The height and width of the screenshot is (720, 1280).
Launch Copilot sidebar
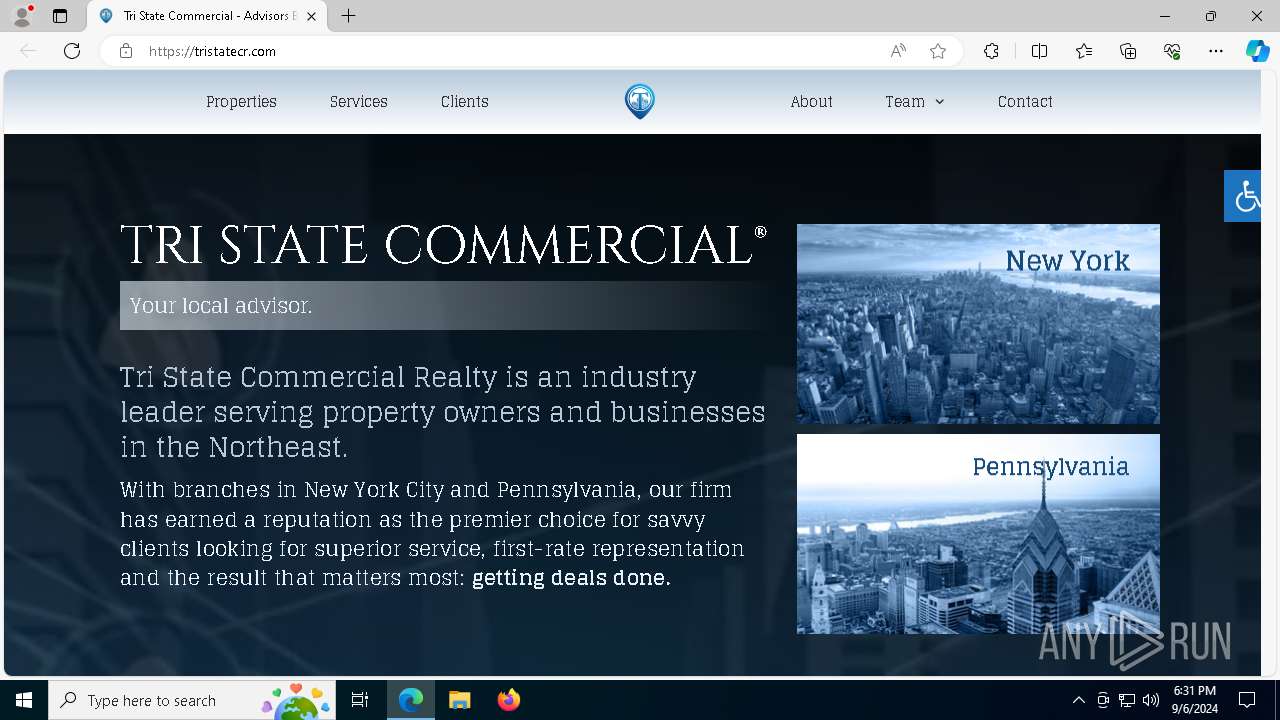[1257, 51]
